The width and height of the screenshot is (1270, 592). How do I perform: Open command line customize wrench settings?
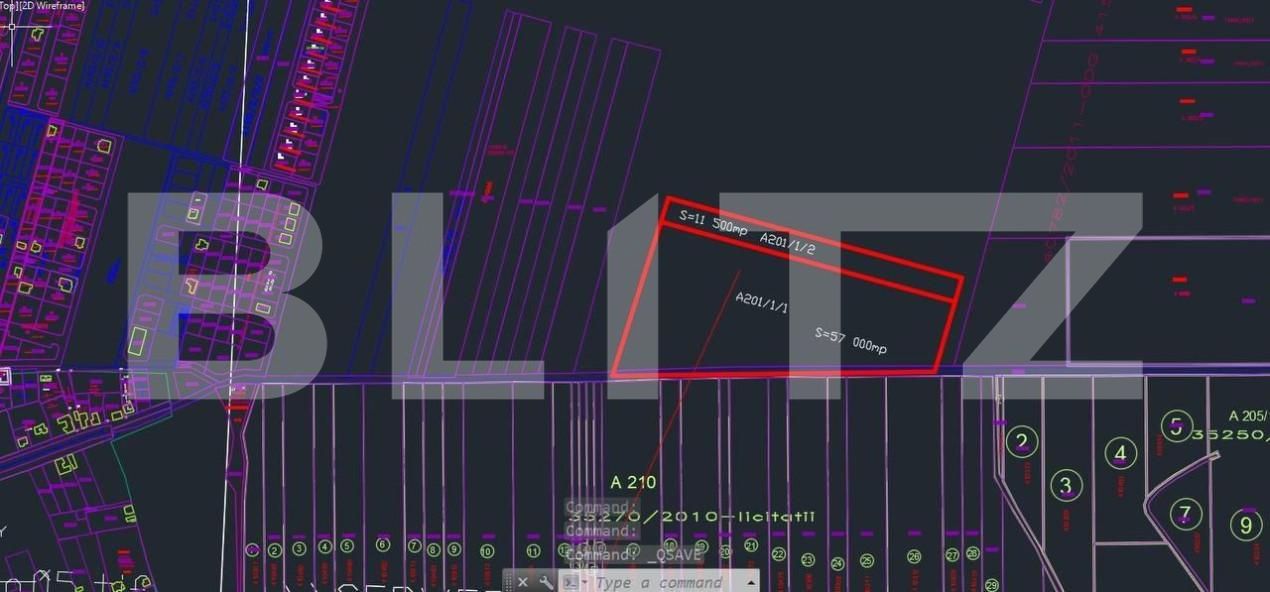coord(546,582)
